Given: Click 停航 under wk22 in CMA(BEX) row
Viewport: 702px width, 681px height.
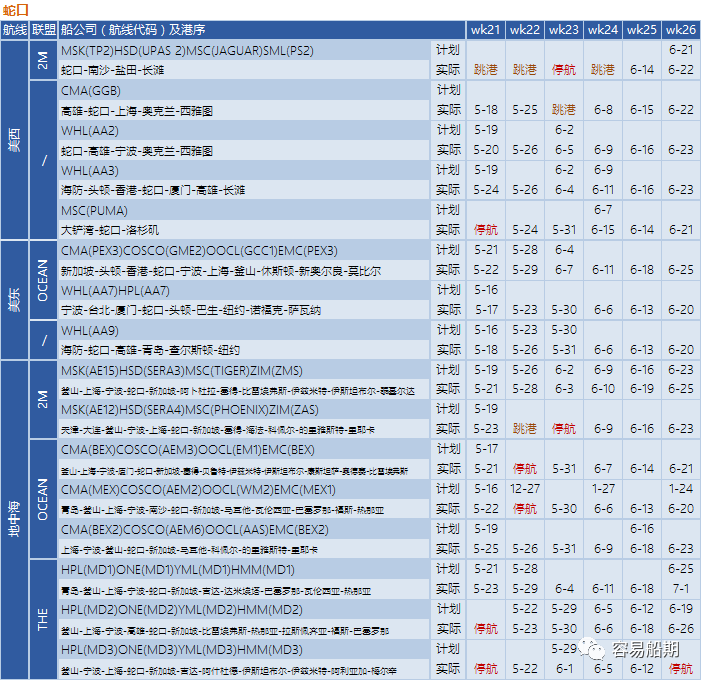Looking at the screenshot, I should pyautogui.click(x=525, y=469).
